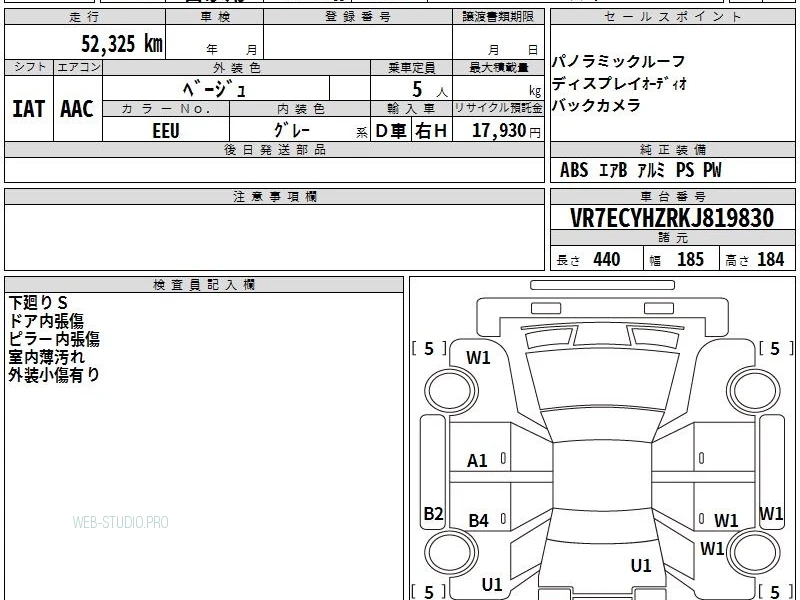Viewport: 800px width, 600px height.
Task: Click the 検査員記入欄 section header
Action: pos(204,285)
